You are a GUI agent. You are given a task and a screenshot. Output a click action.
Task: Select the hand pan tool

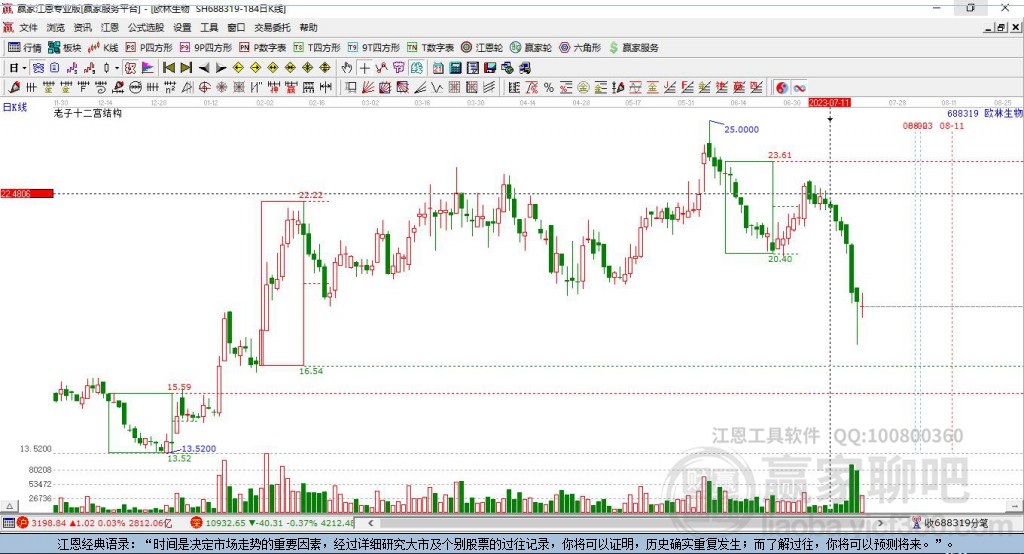tap(347, 68)
